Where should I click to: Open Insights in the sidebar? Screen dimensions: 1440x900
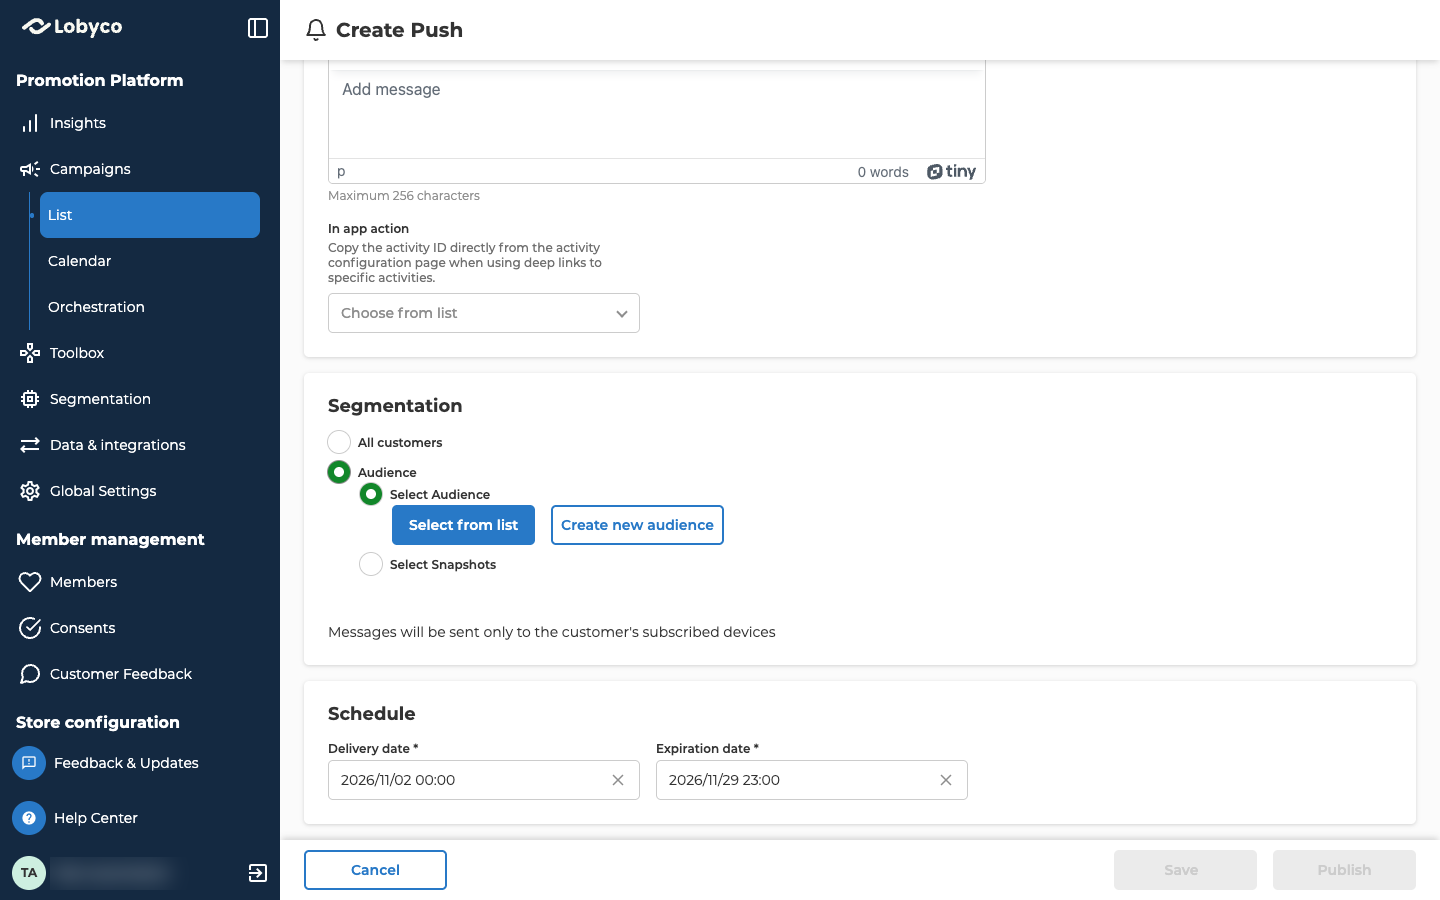pyautogui.click(x=140, y=123)
